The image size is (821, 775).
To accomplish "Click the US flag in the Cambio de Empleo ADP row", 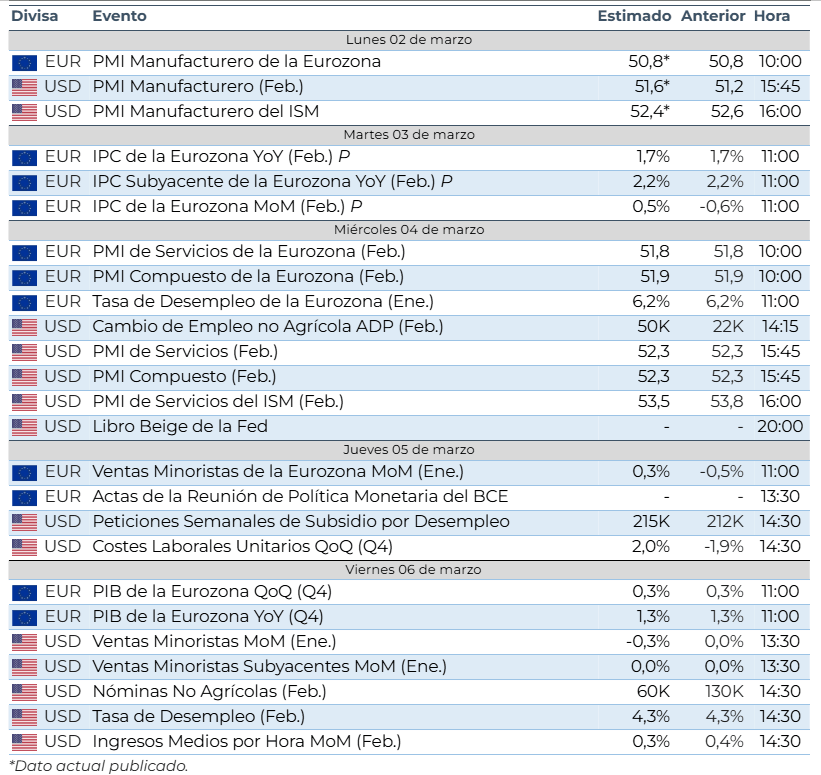I will coord(25,327).
